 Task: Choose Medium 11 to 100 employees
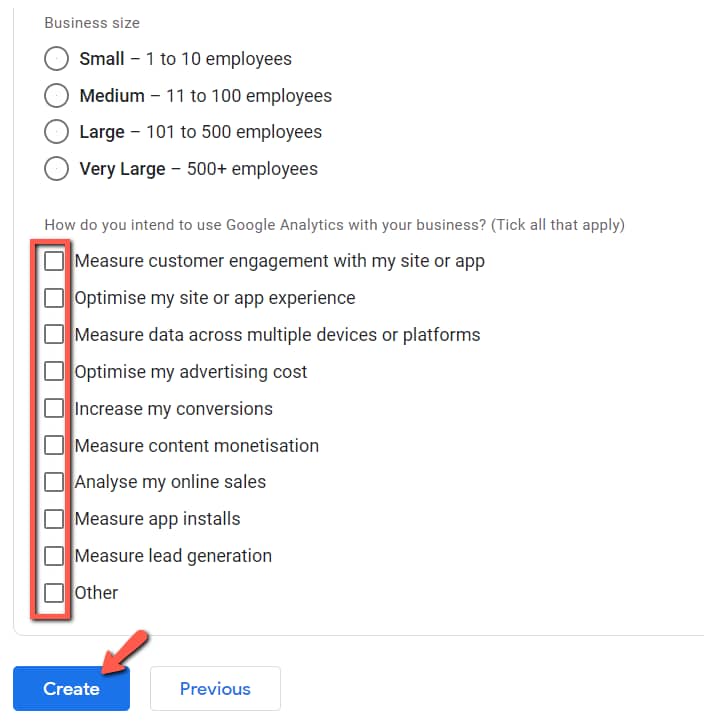(57, 96)
